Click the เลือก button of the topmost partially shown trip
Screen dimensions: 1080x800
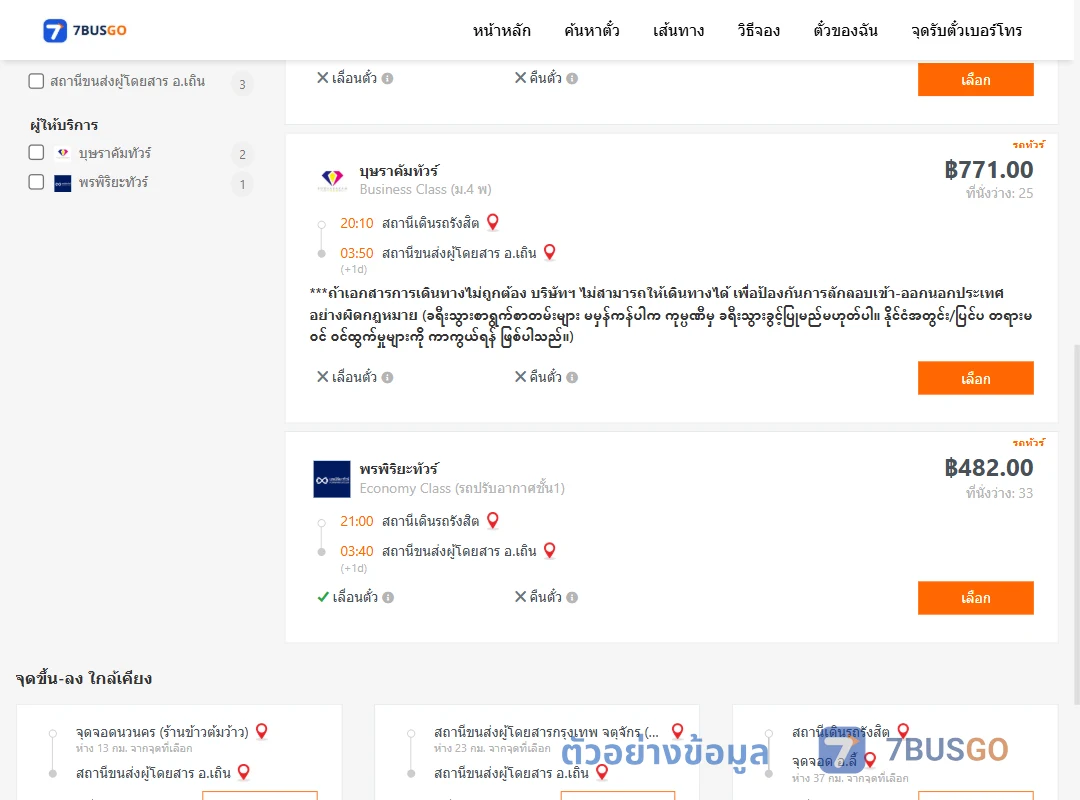pyautogui.click(x=975, y=80)
